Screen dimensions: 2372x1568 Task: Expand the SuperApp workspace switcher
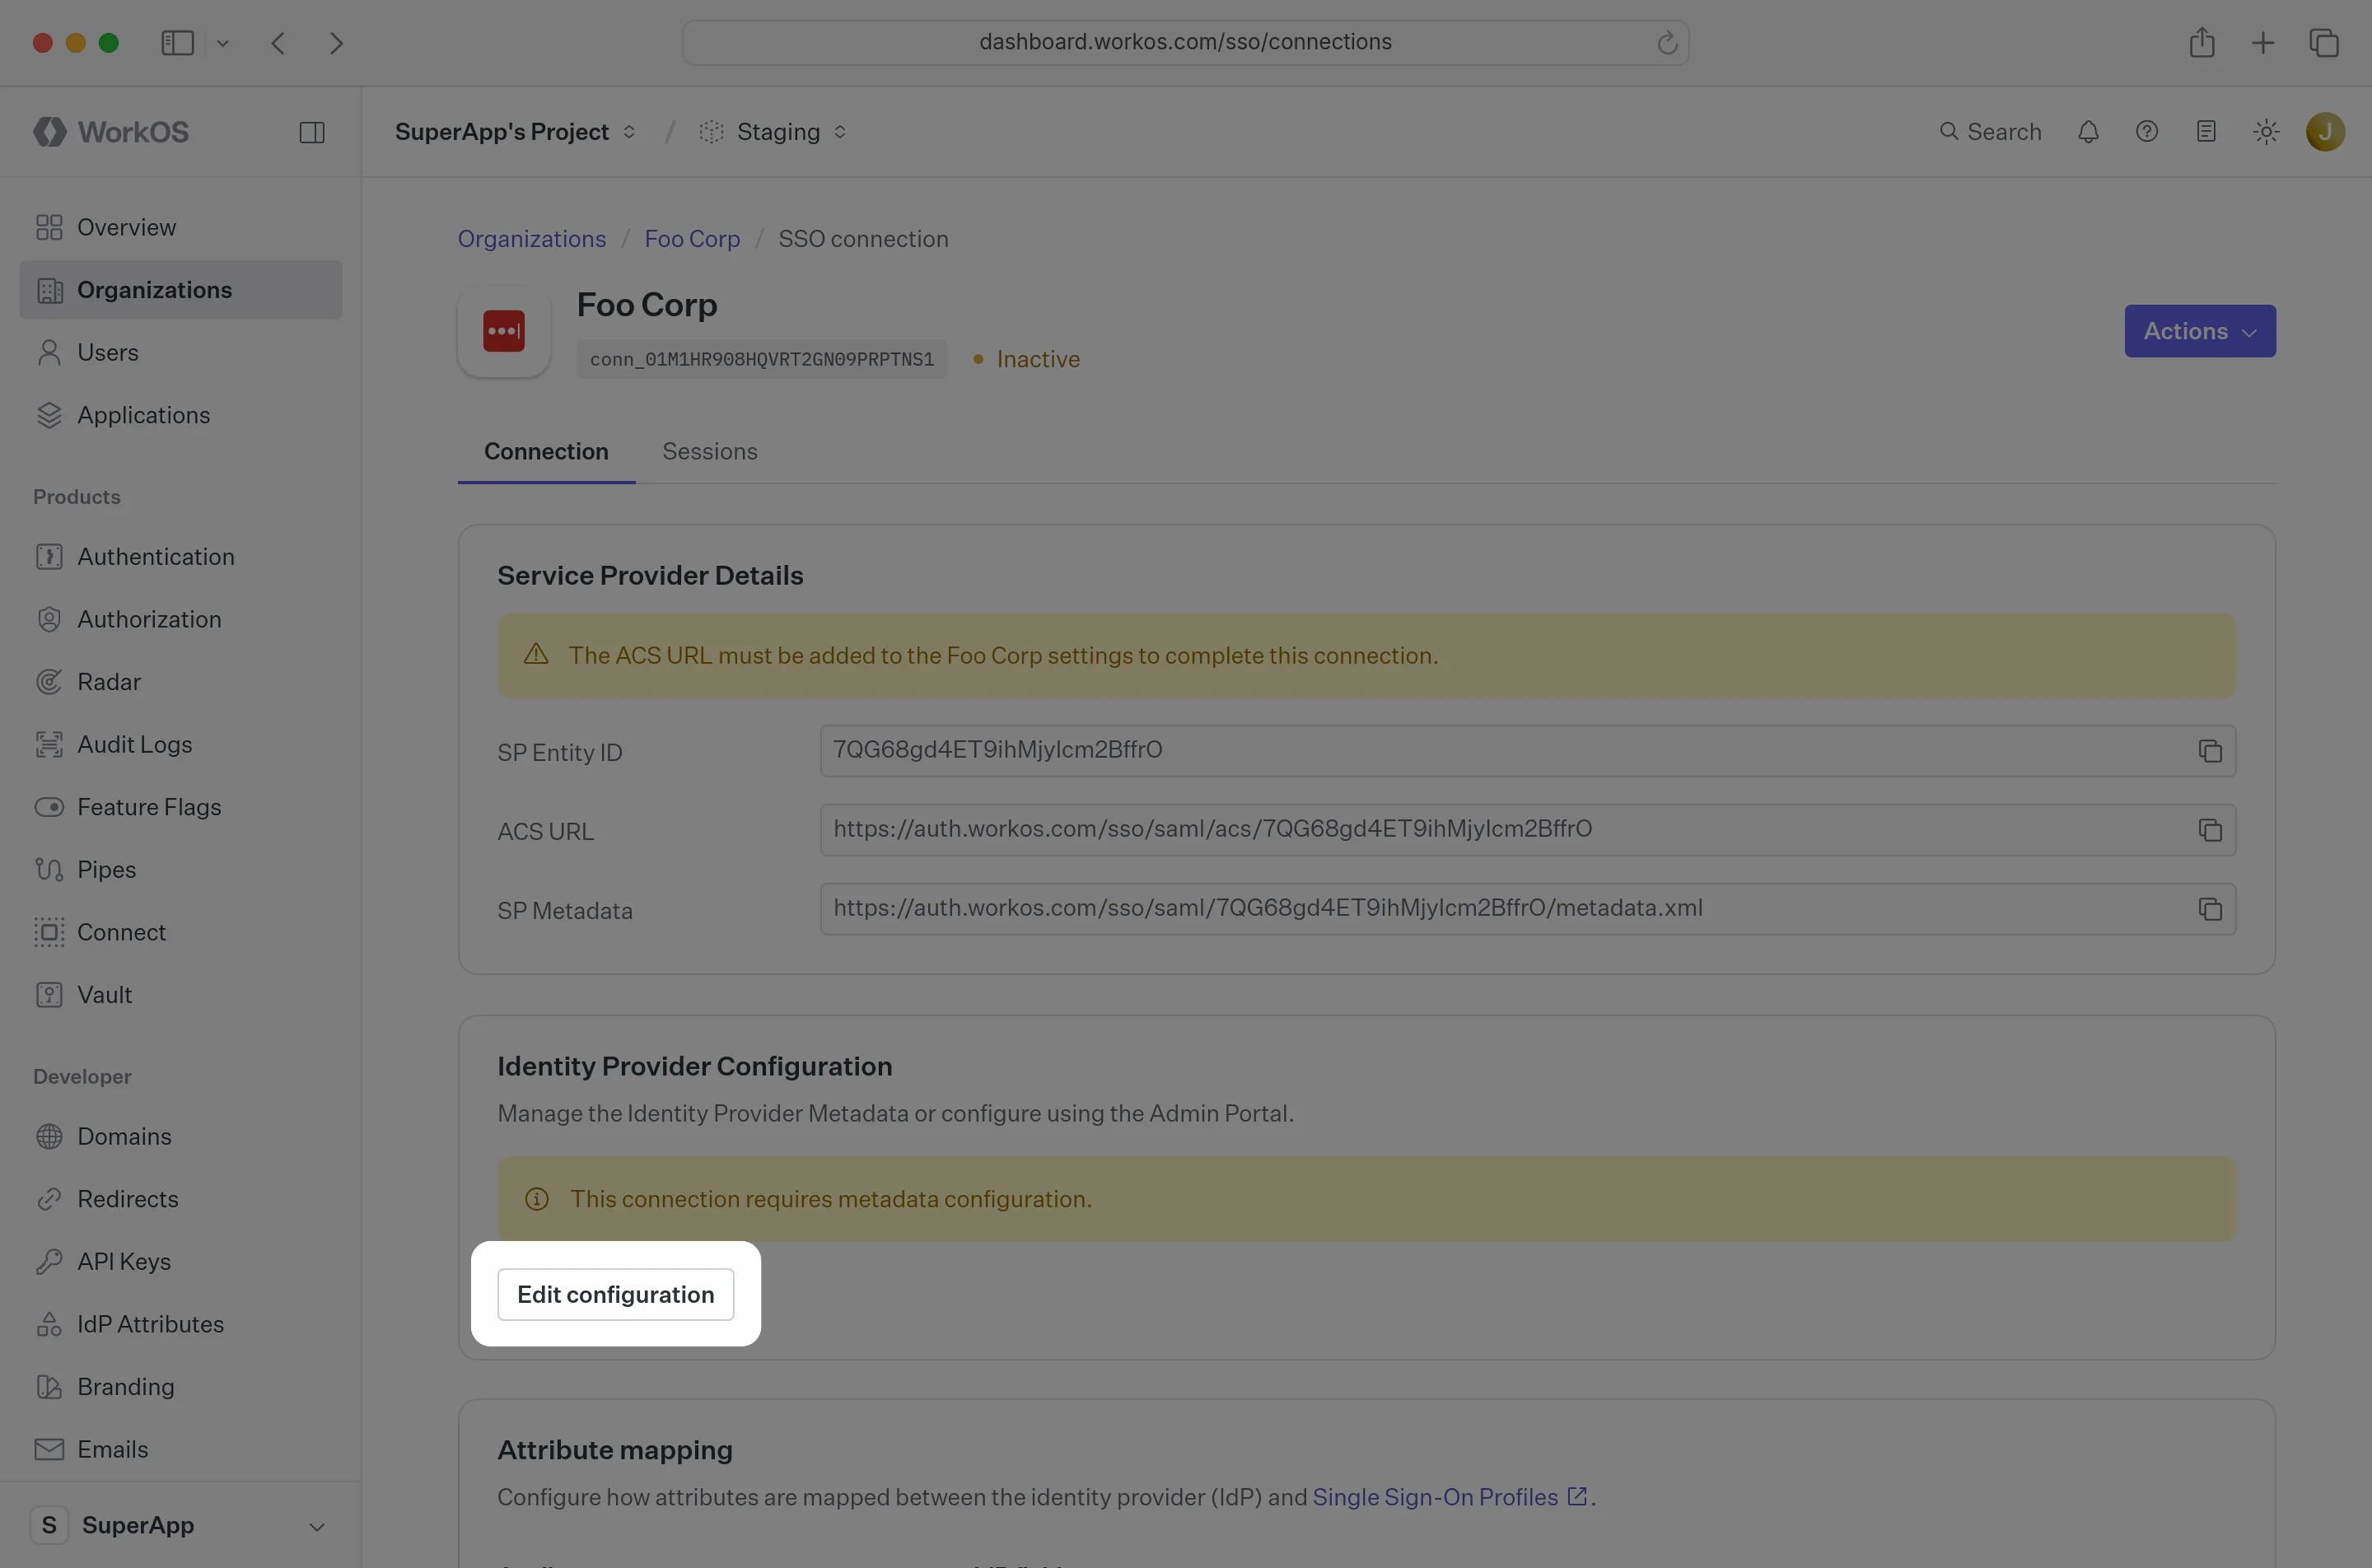pyautogui.click(x=181, y=1525)
